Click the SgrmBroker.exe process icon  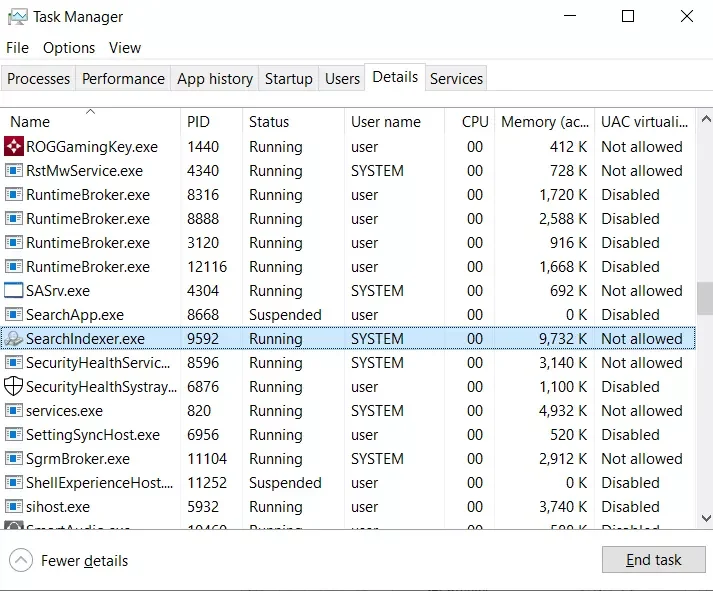[14, 459]
